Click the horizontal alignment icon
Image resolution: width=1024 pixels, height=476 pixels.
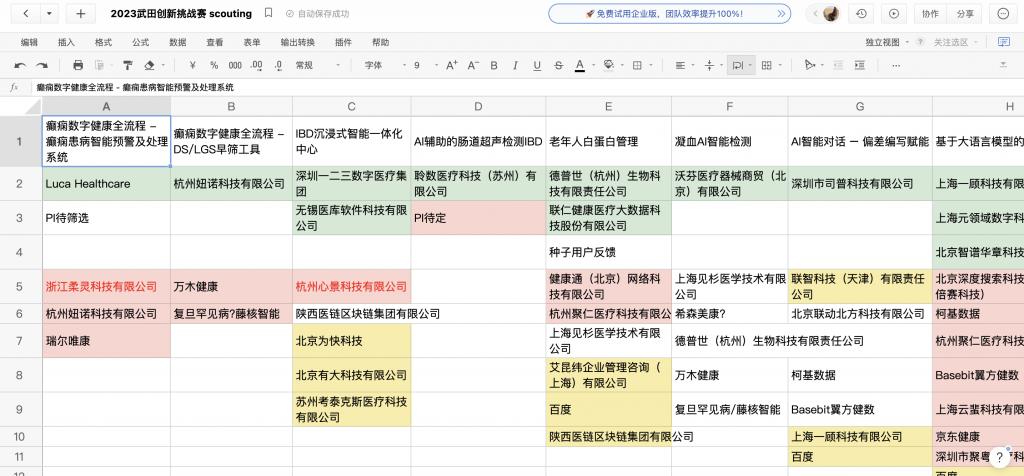[680, 65]
